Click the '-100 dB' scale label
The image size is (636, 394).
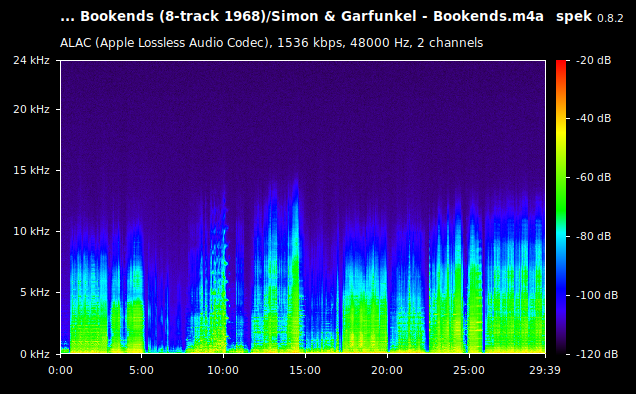597,295
